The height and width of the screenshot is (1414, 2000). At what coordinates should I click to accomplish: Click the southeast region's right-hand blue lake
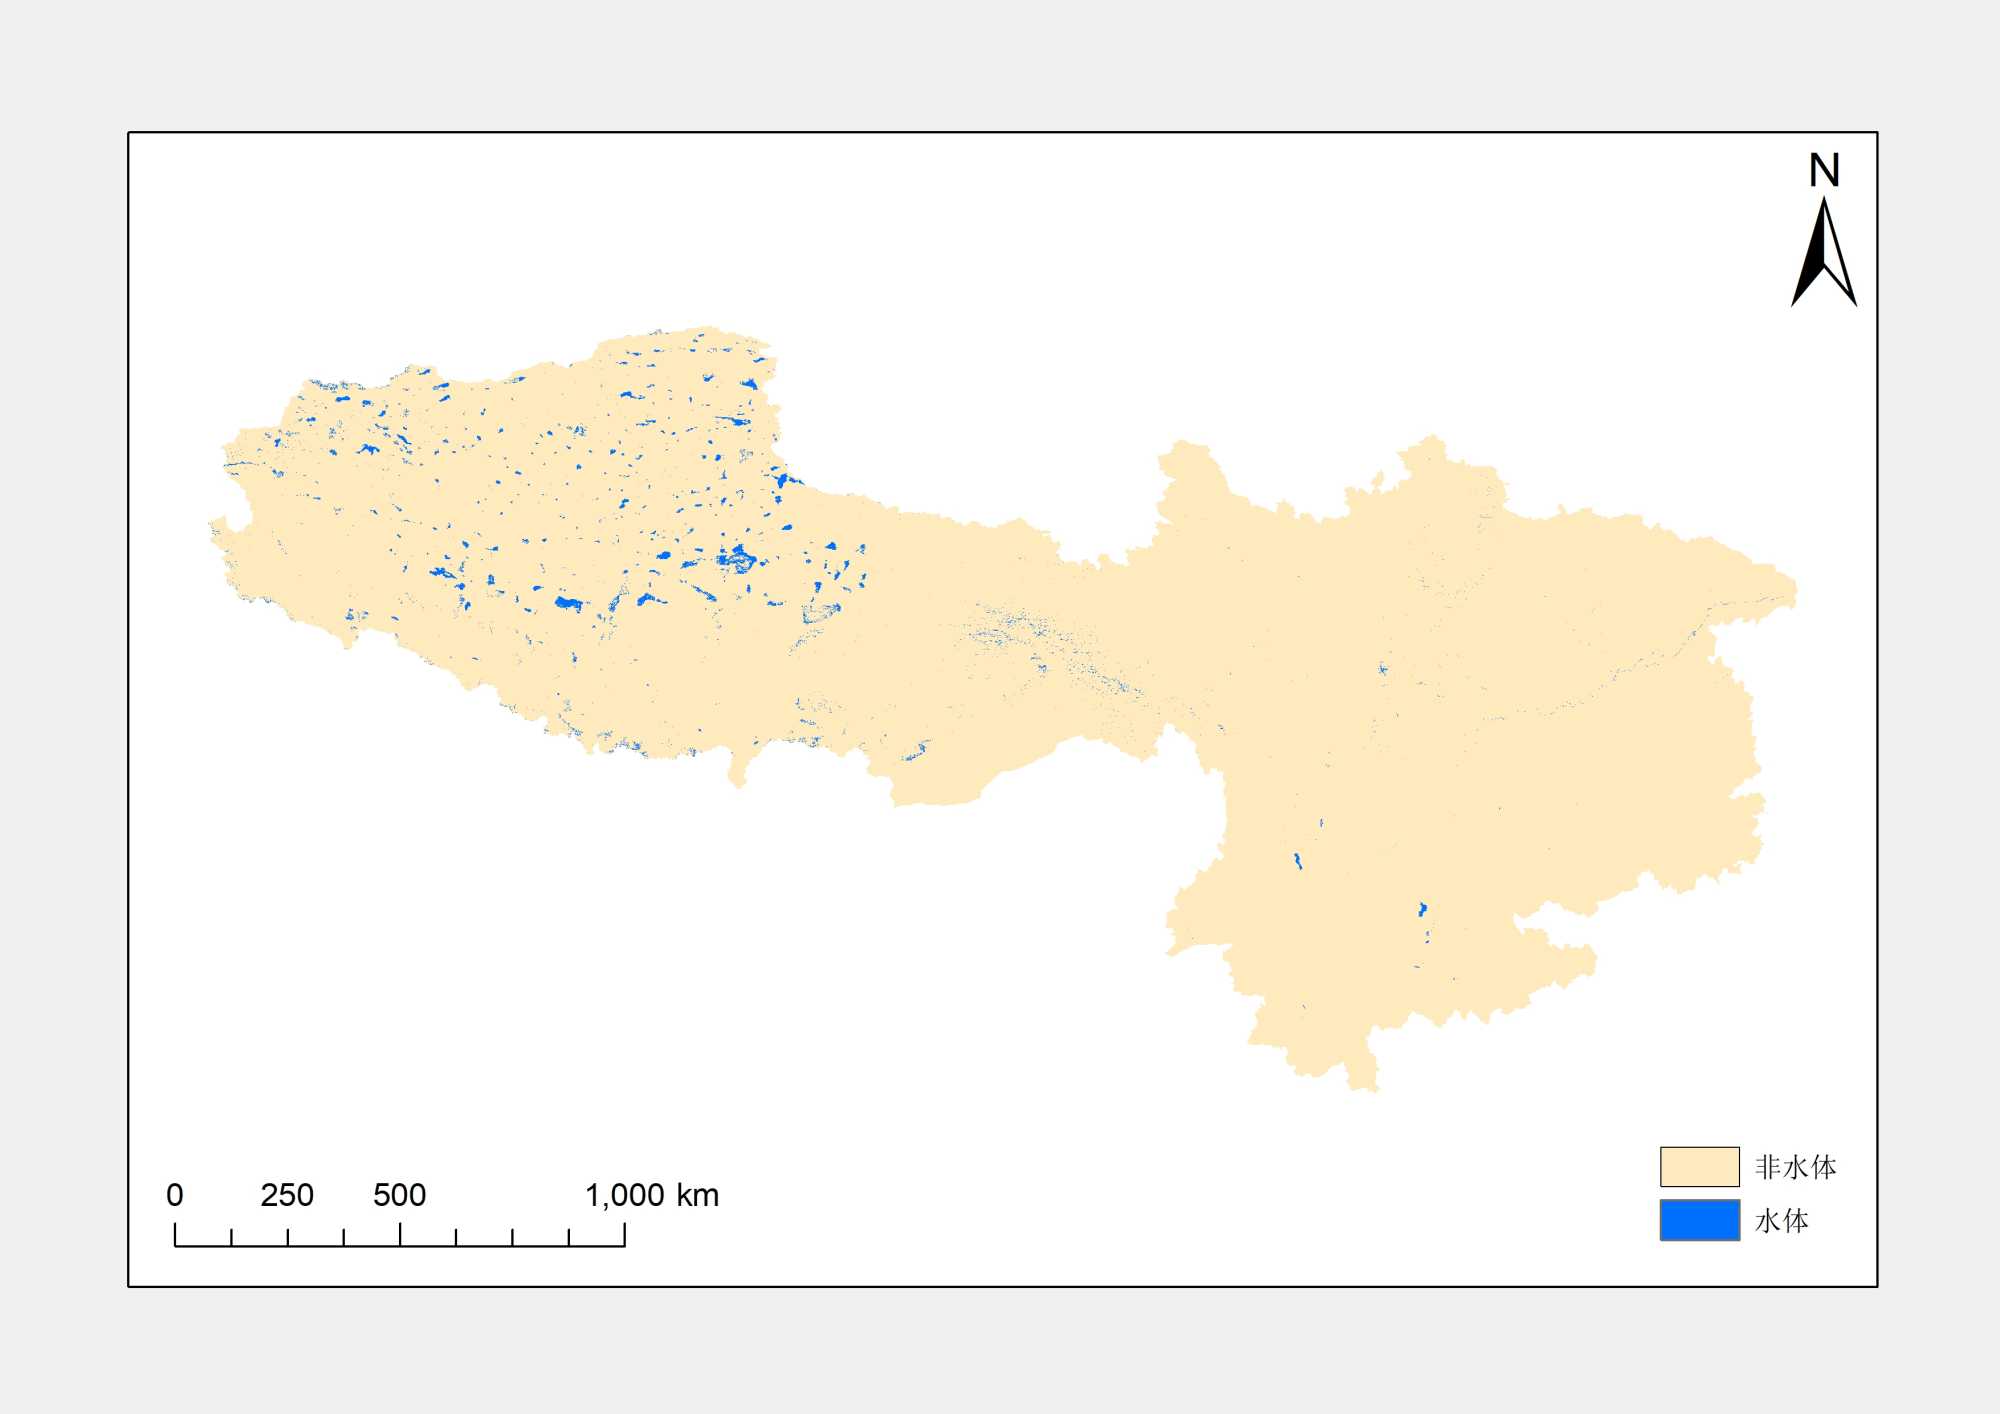click(x=1422, y=909)
